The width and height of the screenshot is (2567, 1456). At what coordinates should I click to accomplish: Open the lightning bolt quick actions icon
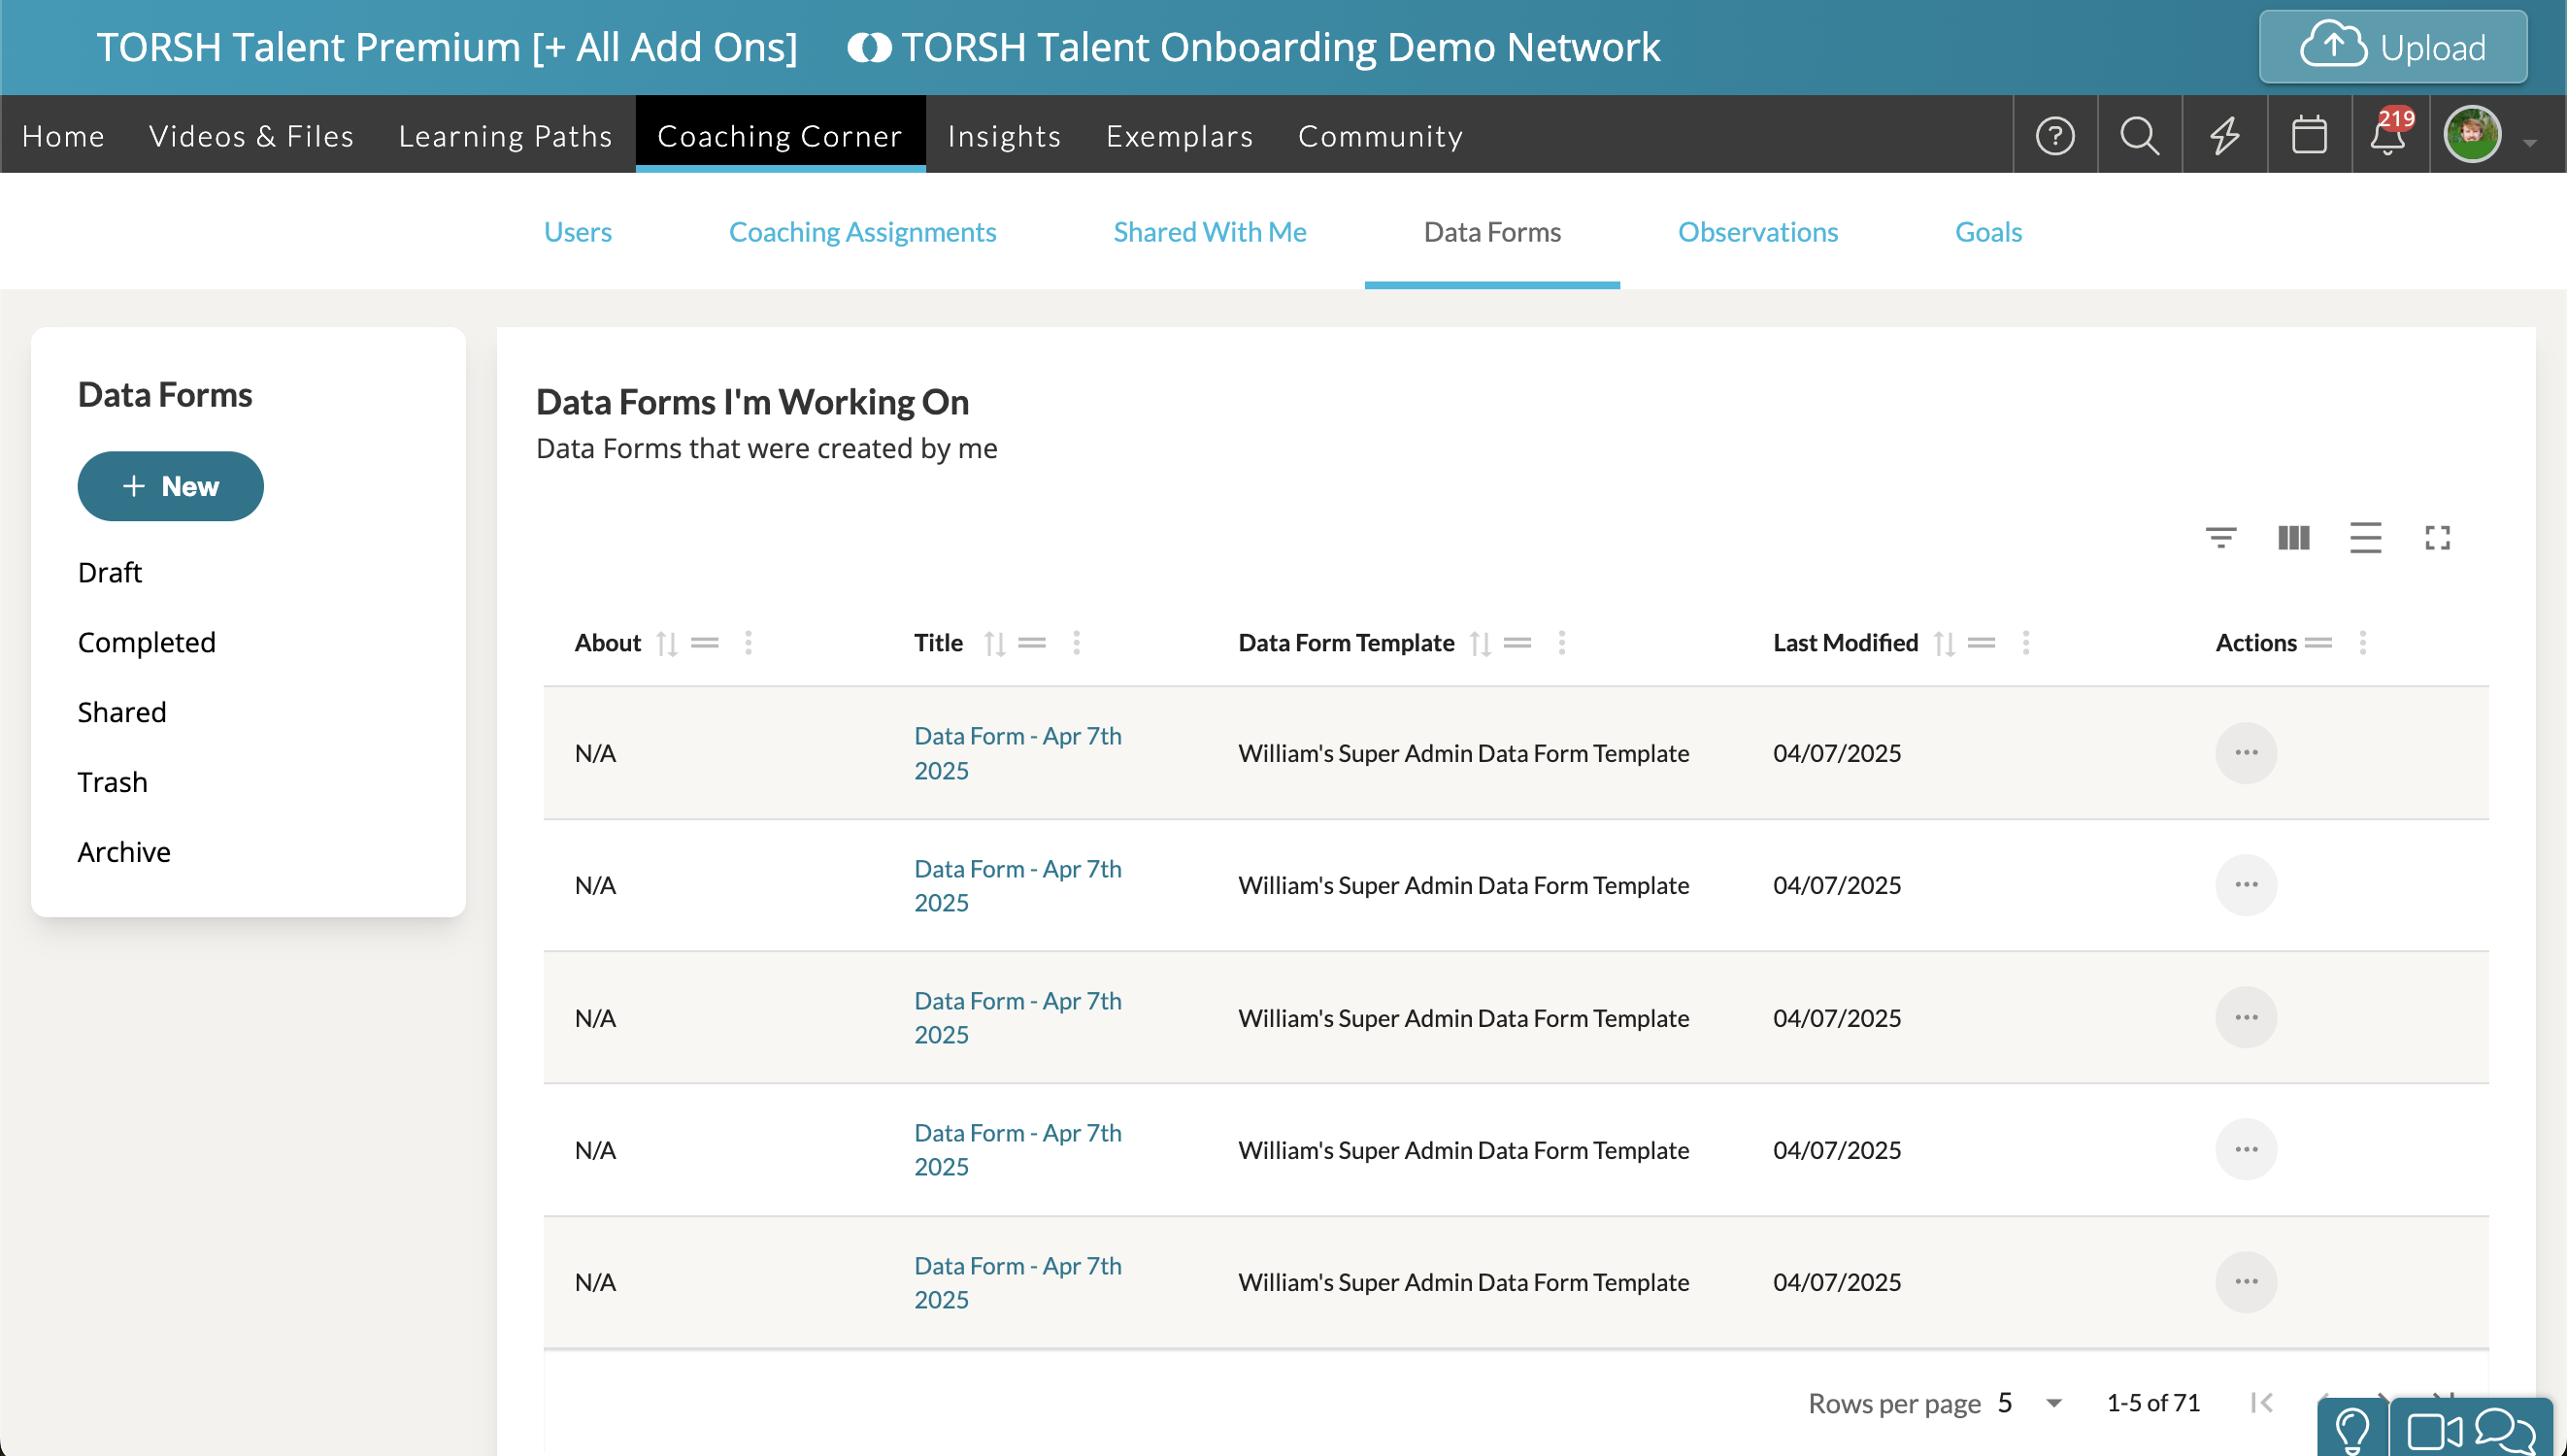tap(2224, 135)
